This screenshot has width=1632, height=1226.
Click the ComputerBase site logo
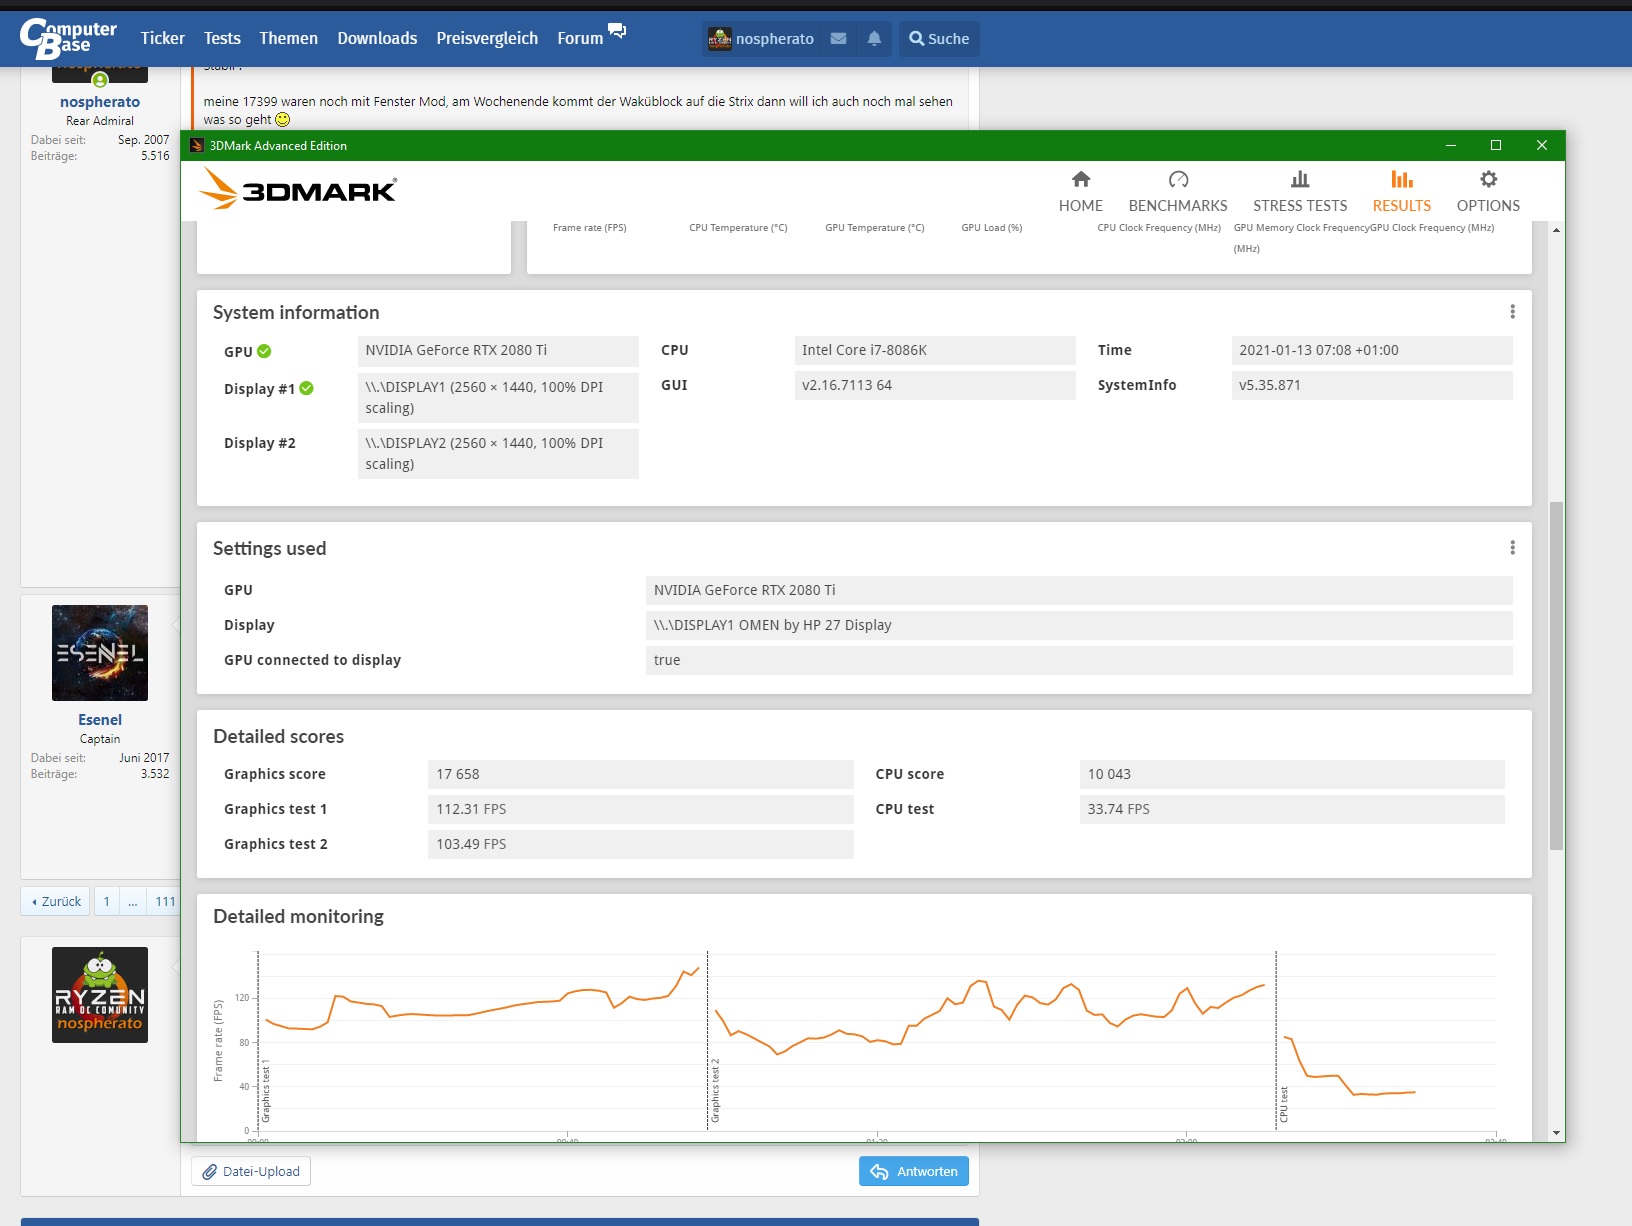point(68,39)
